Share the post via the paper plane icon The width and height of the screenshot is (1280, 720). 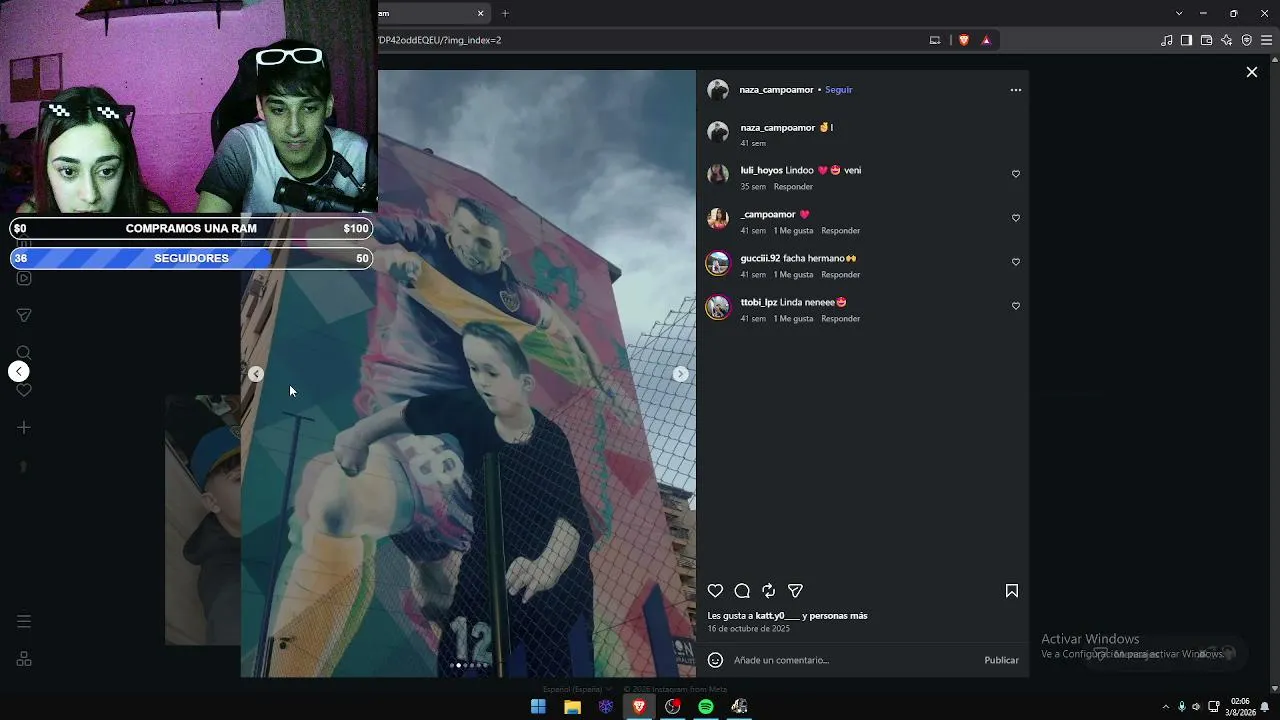tap(795, 591)
